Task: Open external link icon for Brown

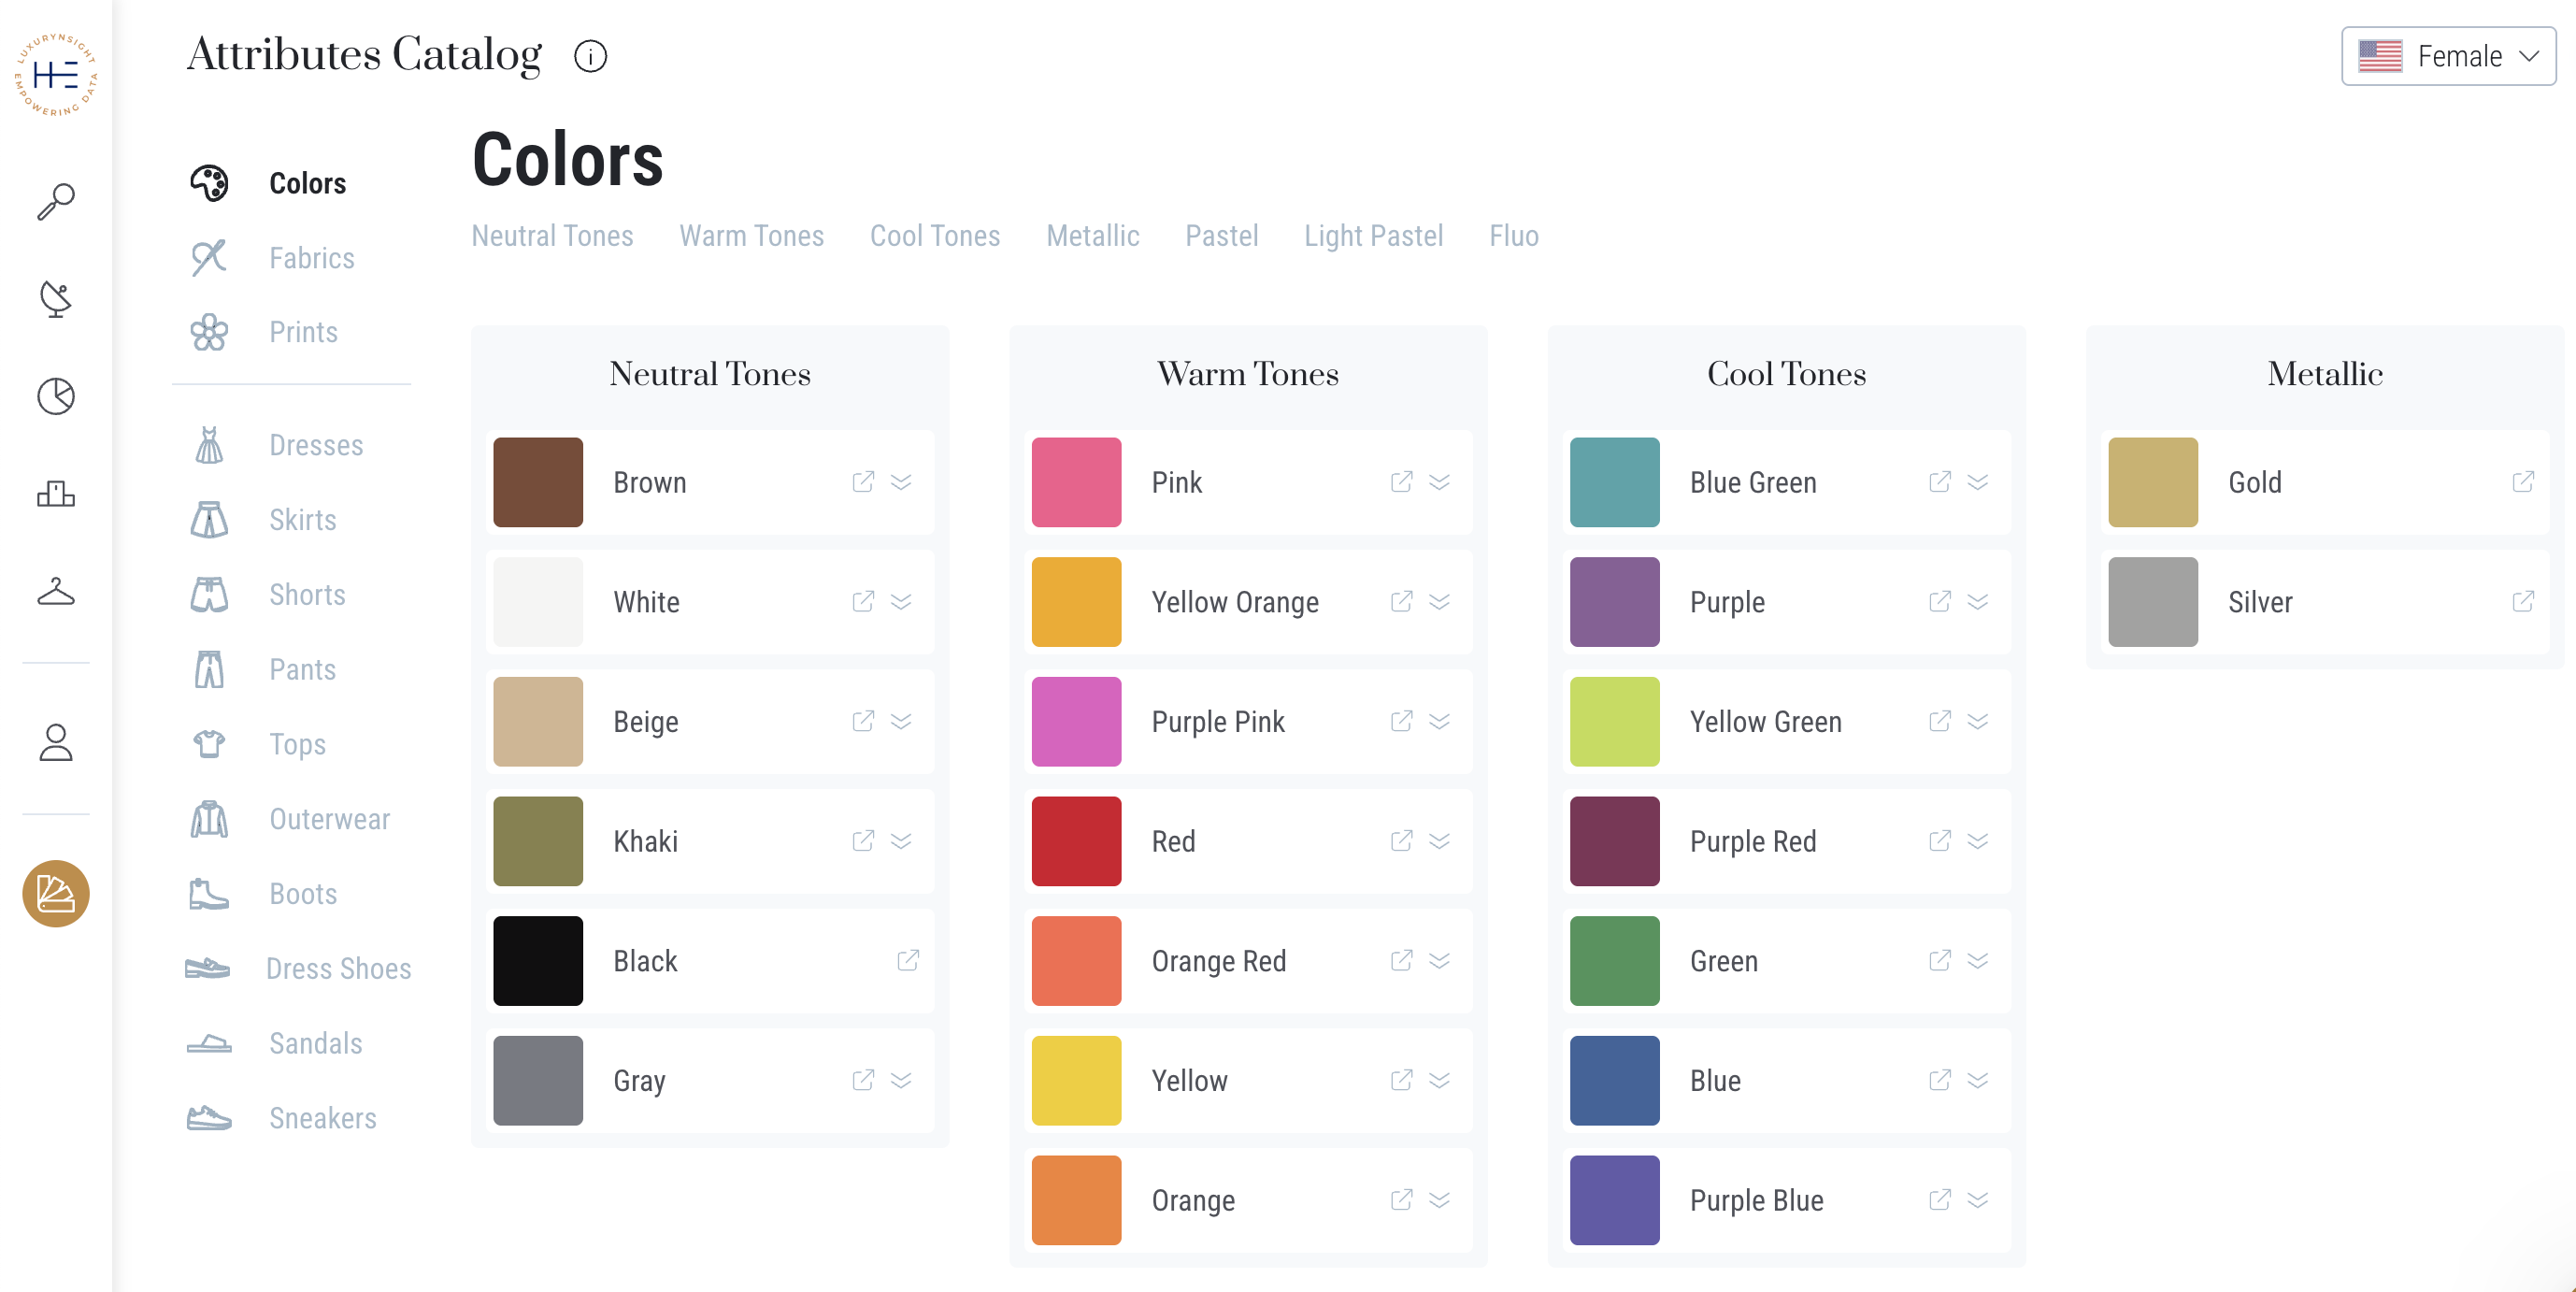Action: 863,482
